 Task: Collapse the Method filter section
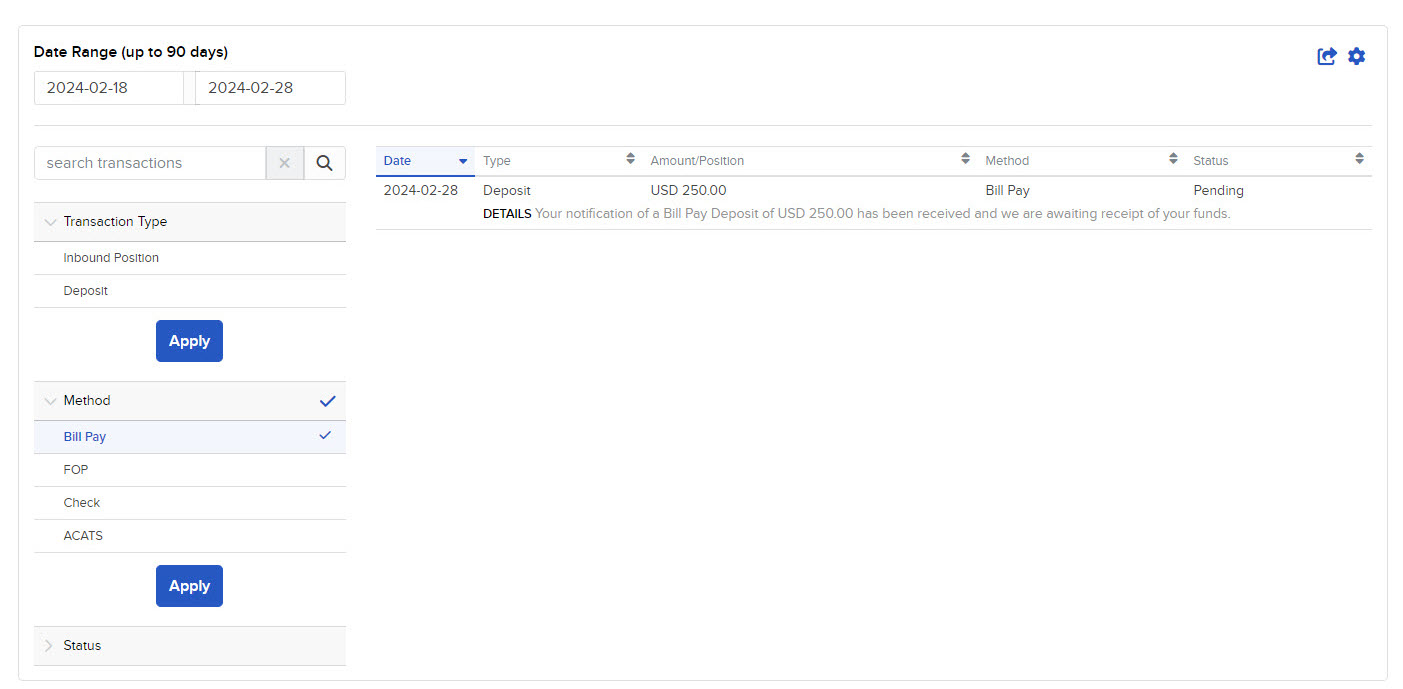point(50,400)
